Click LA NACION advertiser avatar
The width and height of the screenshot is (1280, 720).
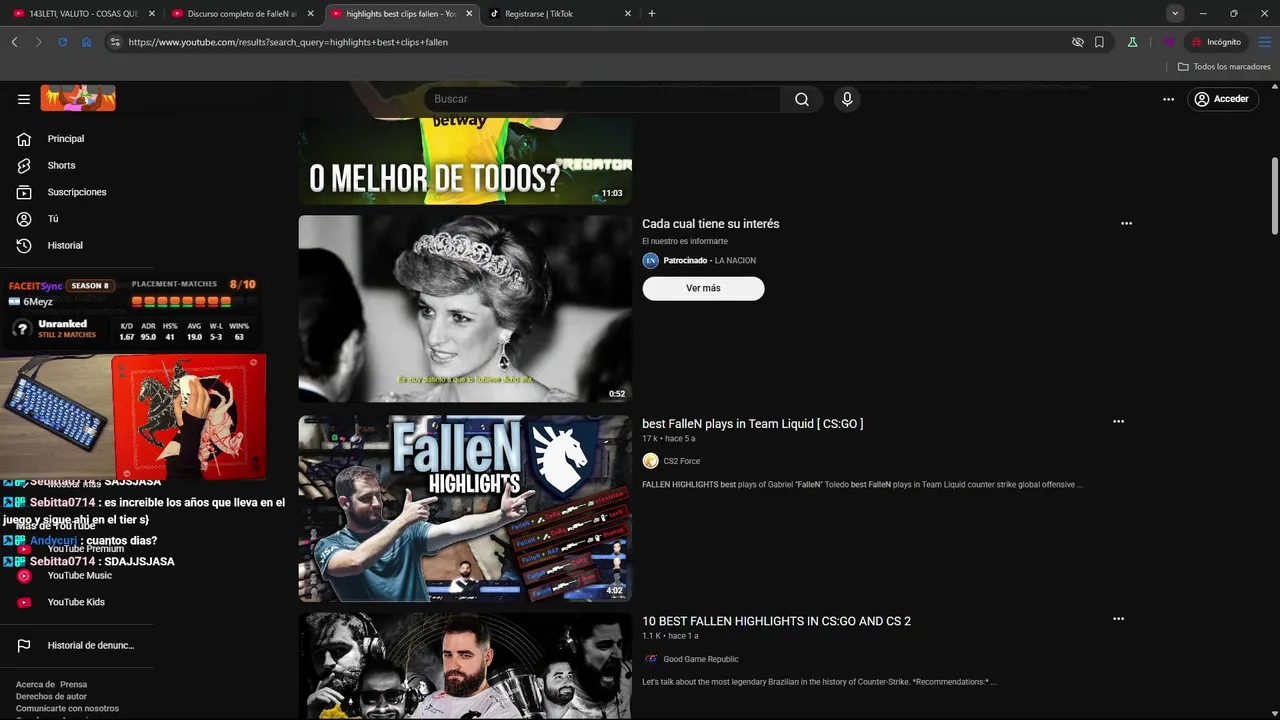(650, 261)
